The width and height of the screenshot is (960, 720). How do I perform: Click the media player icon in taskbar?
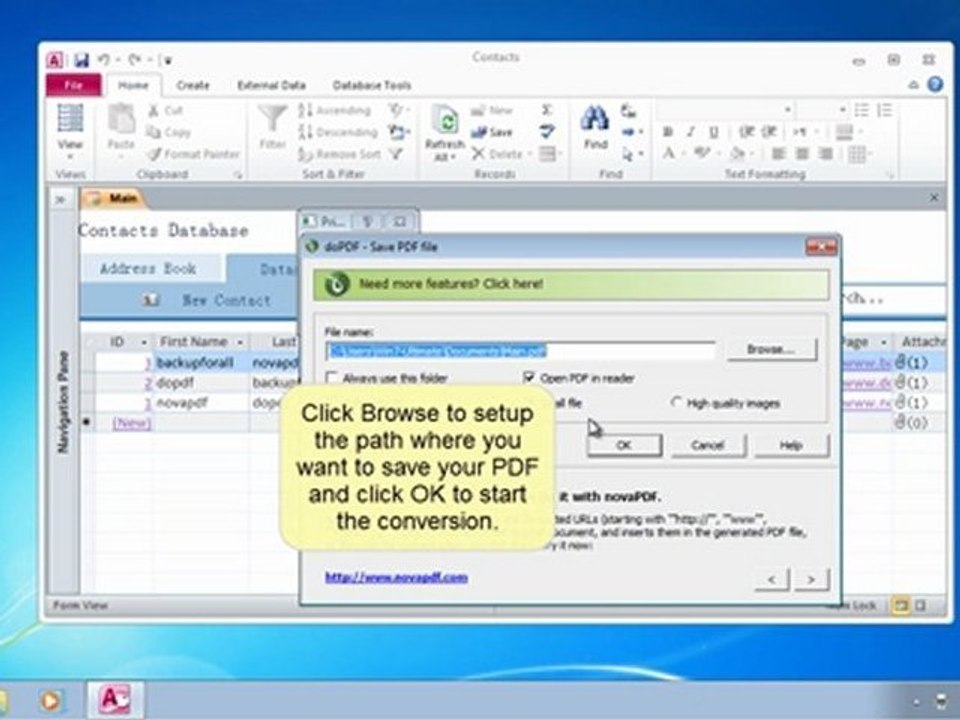pos(50,700)
